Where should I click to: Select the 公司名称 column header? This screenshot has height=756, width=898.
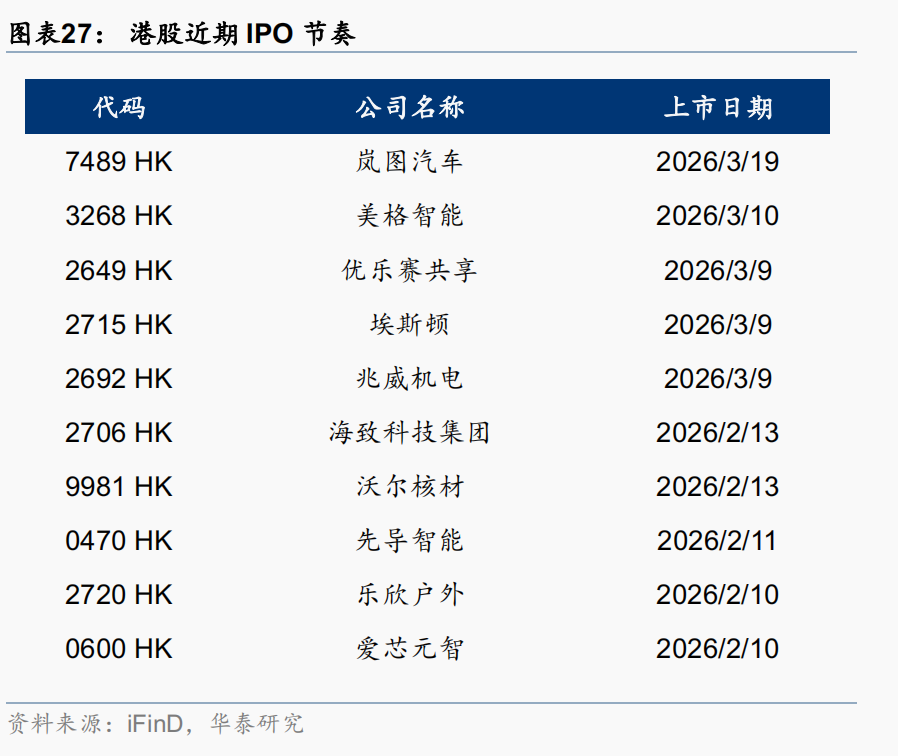tap(409, 108)
